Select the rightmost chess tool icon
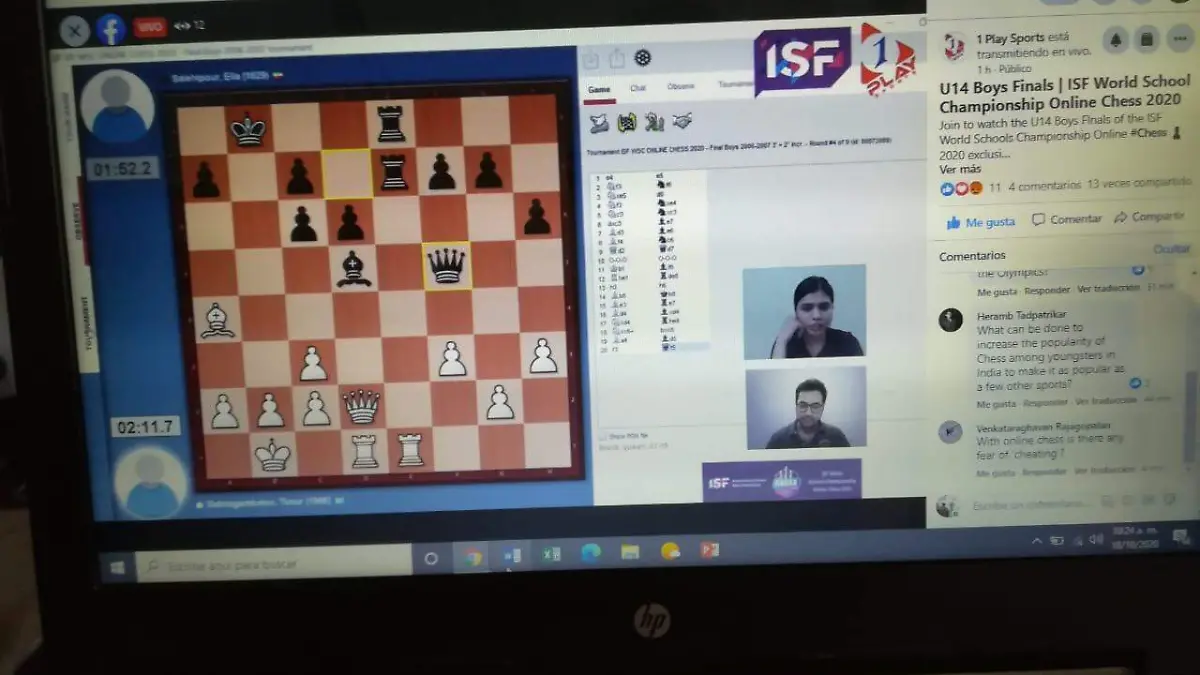The width and height of the screenshot is (1200, 675). [x=683, y=120]
